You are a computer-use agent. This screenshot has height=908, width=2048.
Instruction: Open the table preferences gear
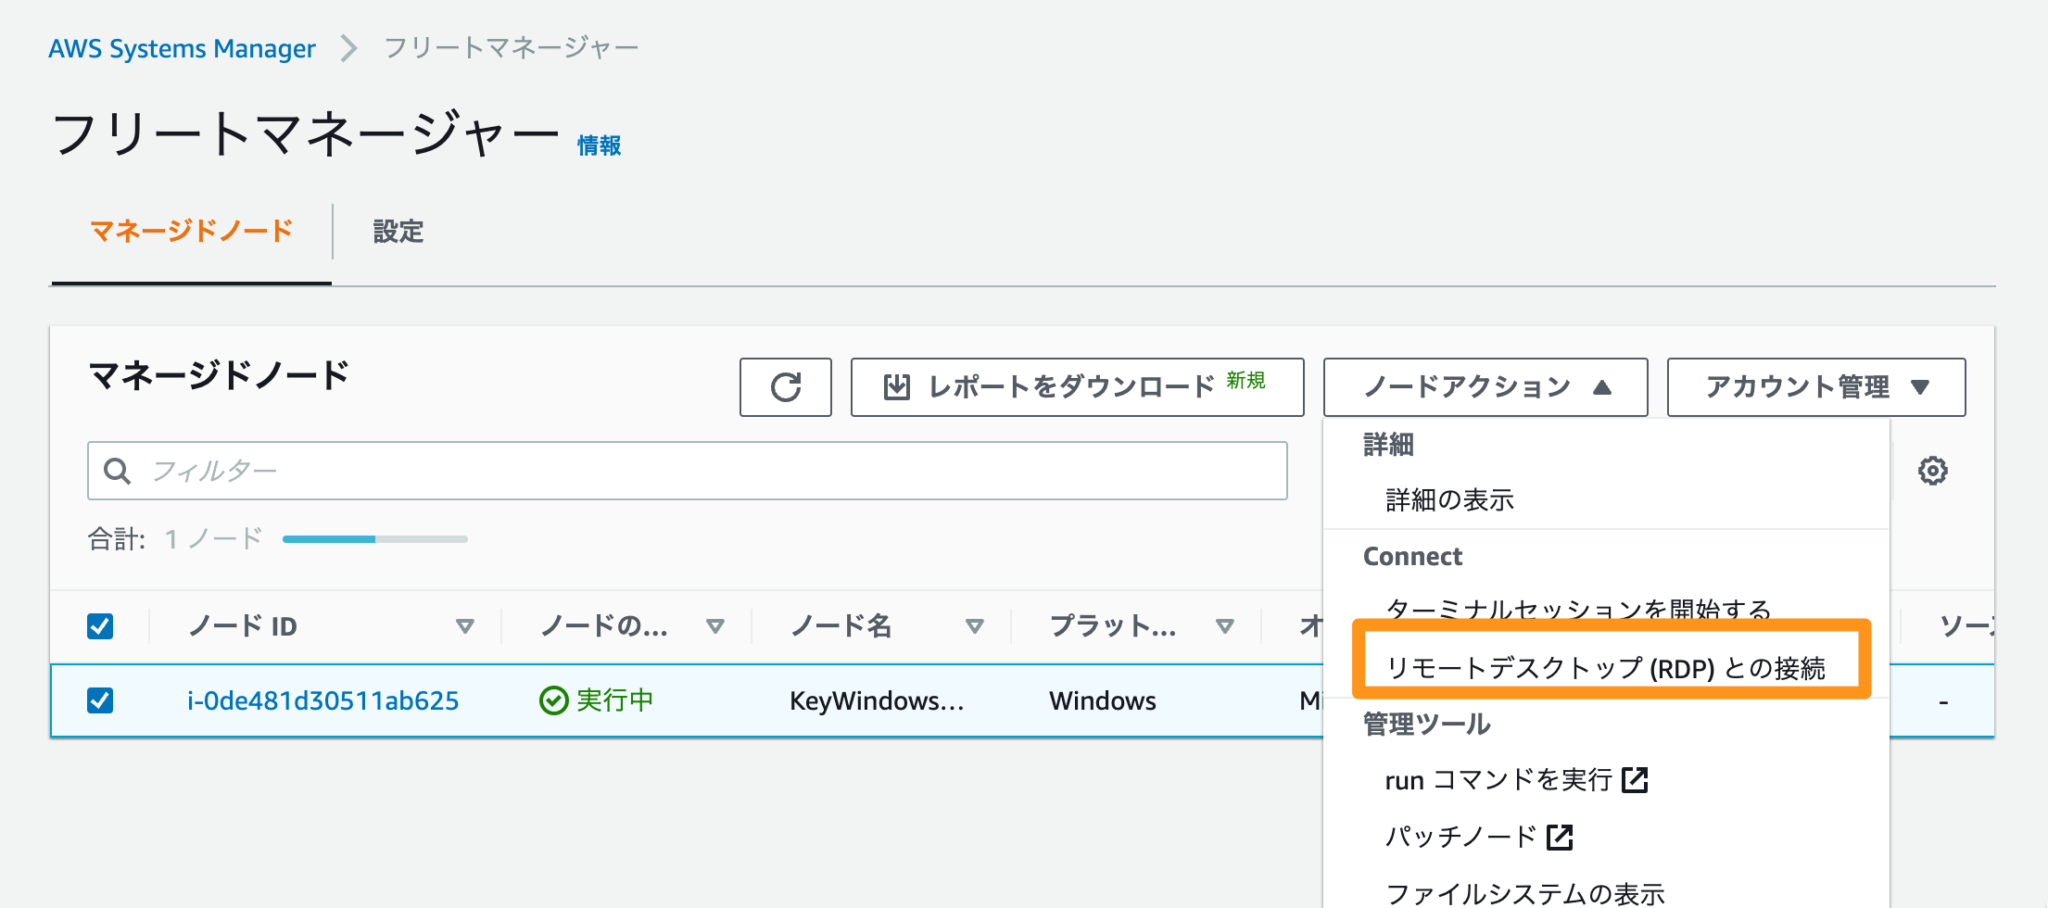tap(1932, 470)
